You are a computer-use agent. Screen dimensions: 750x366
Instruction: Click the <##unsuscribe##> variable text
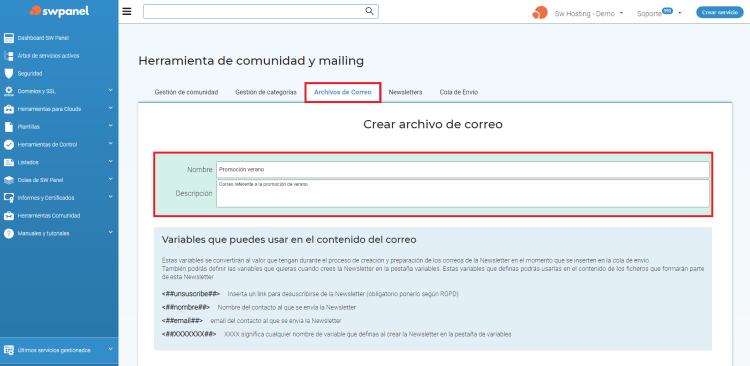pyautogui.click(x=190, y=294)
